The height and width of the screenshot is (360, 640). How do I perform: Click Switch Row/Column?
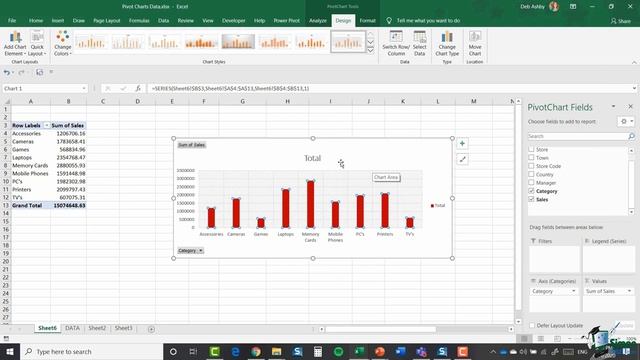click(396, 43)
